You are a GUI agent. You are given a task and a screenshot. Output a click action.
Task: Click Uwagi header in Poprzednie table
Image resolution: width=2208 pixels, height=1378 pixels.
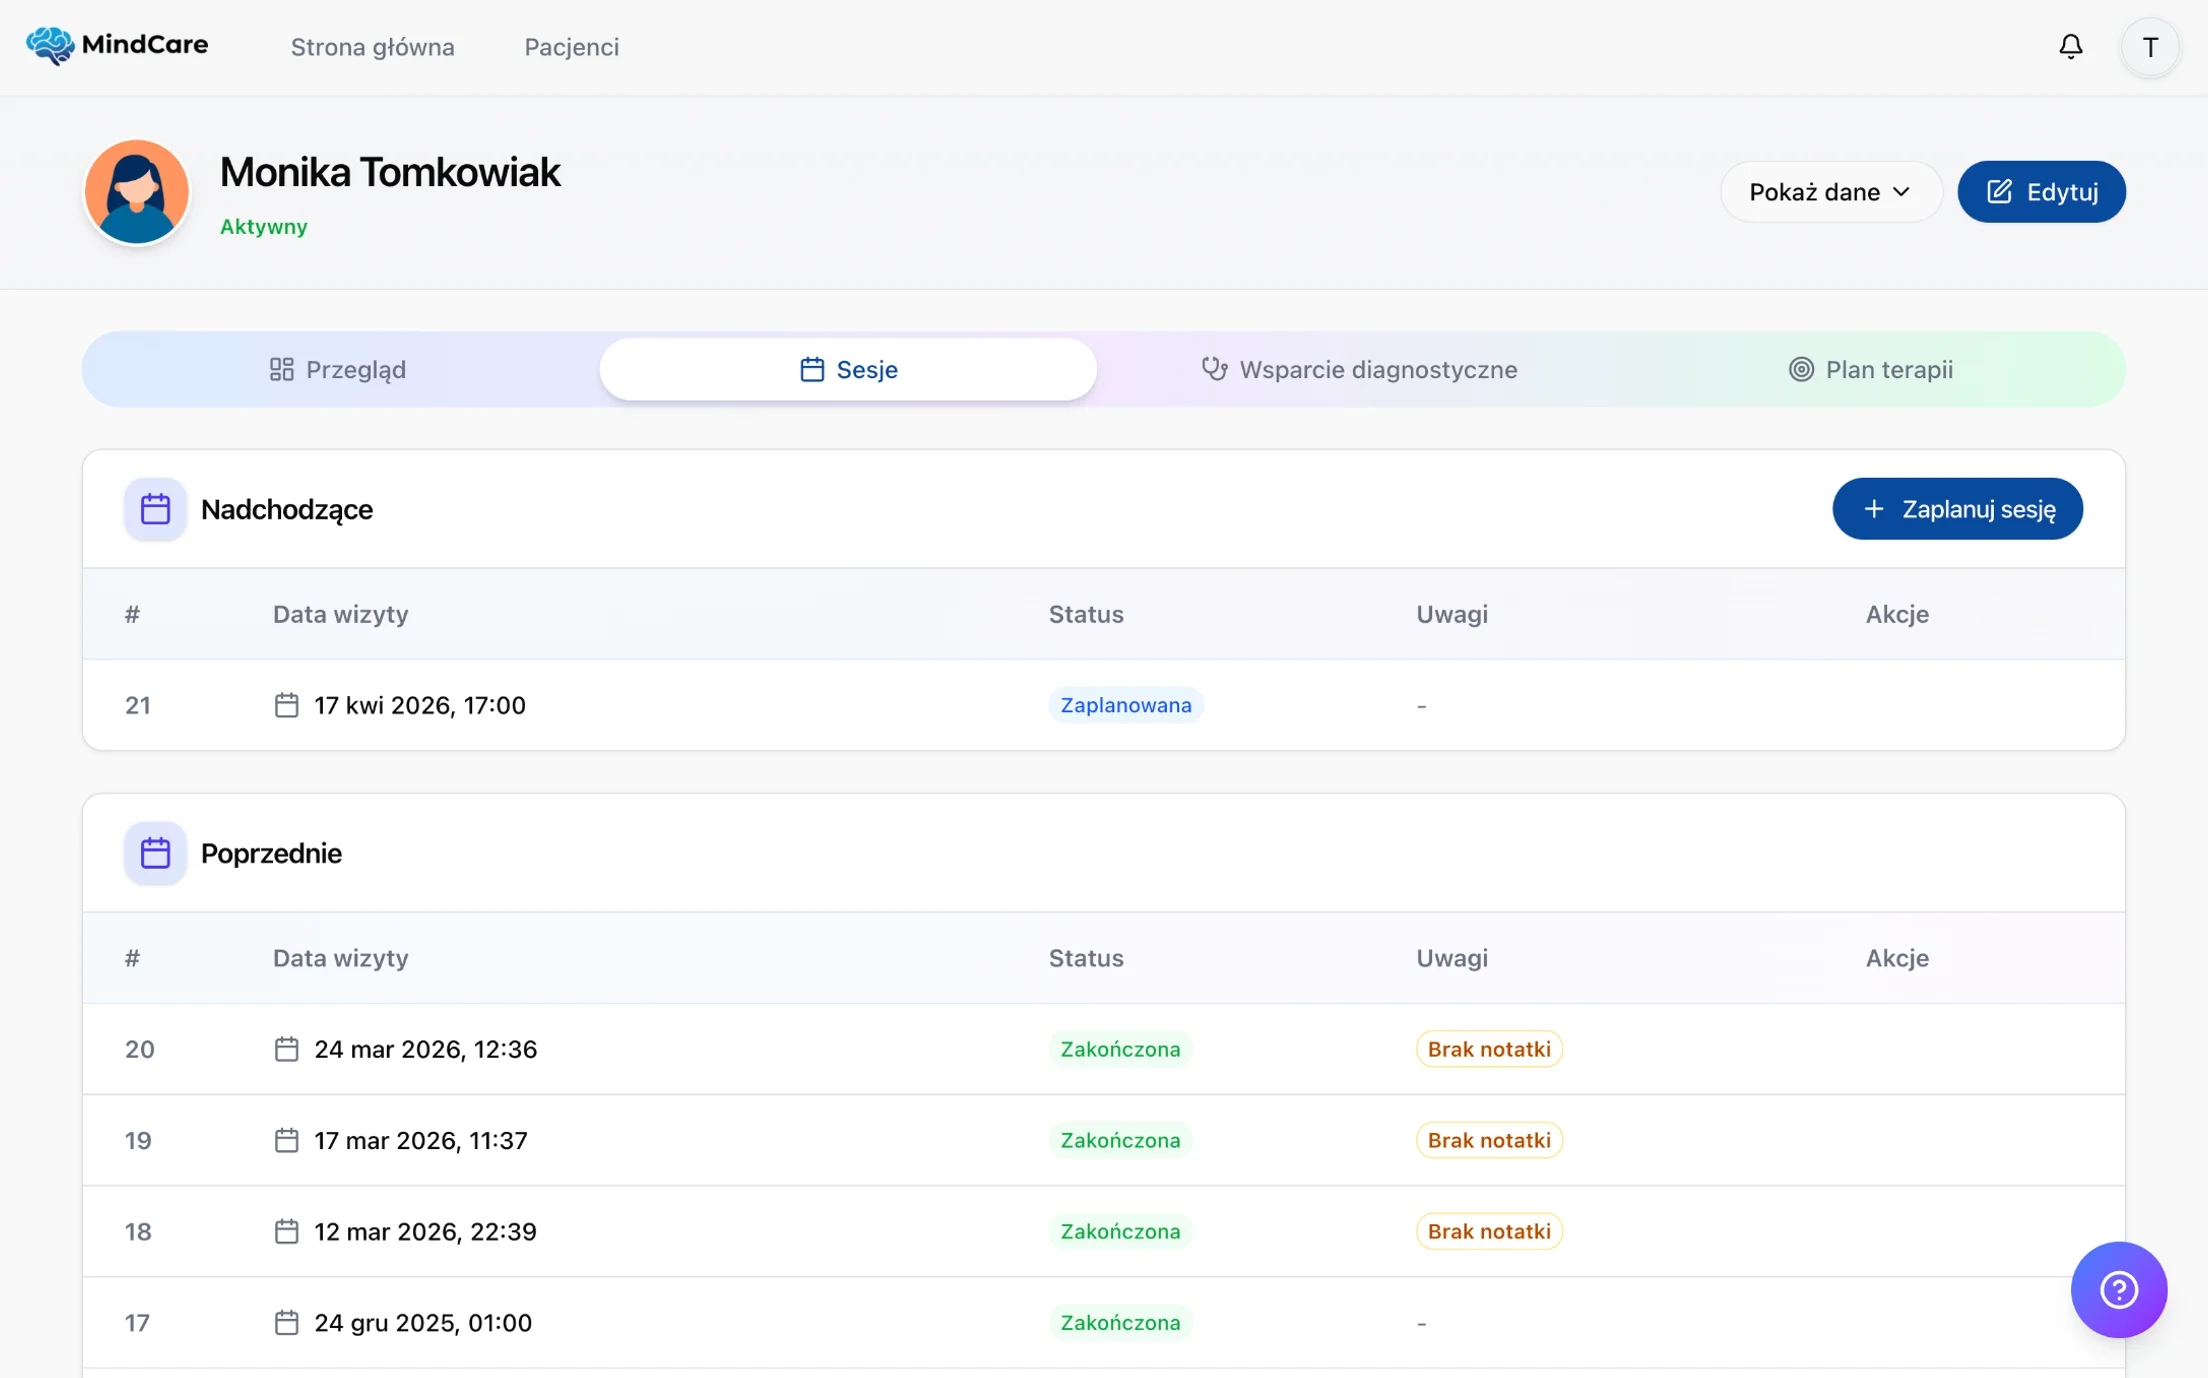click(1452, 958)
